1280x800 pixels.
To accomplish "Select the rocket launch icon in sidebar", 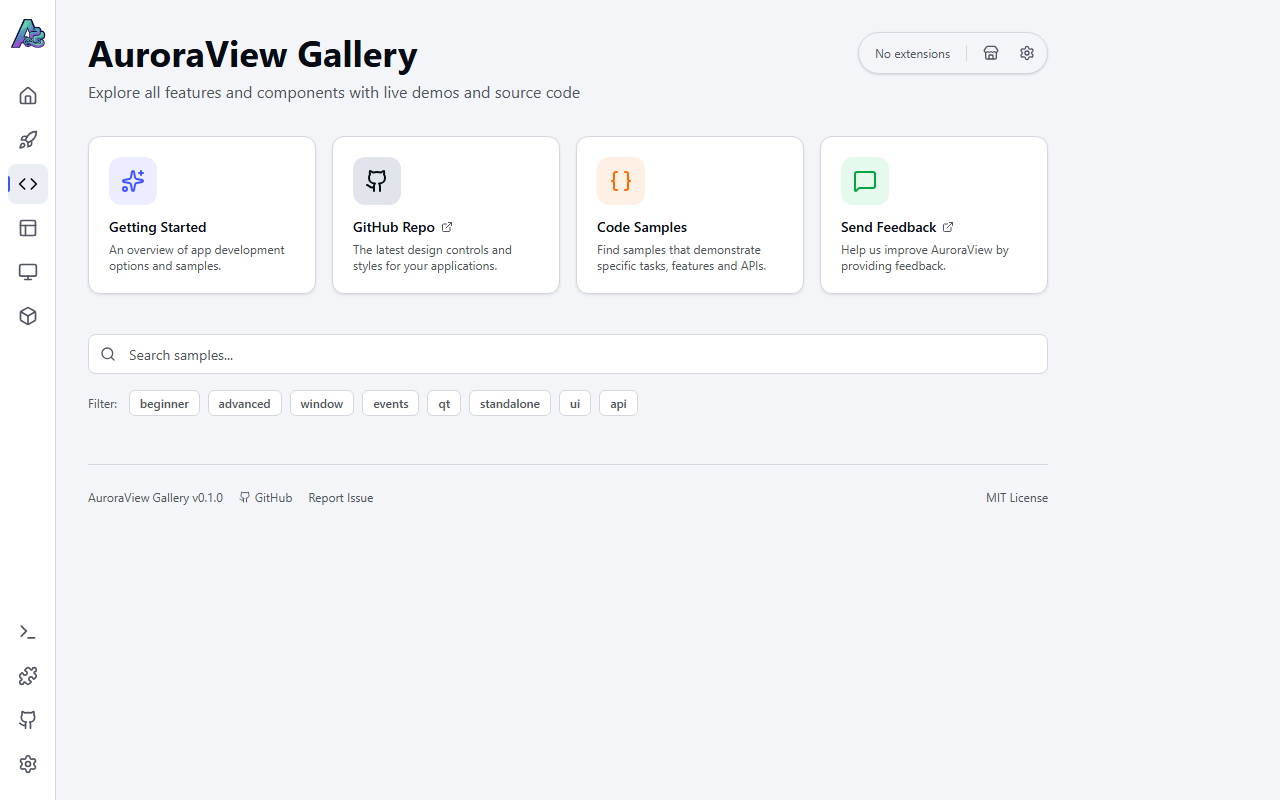I will click(27, 139).
